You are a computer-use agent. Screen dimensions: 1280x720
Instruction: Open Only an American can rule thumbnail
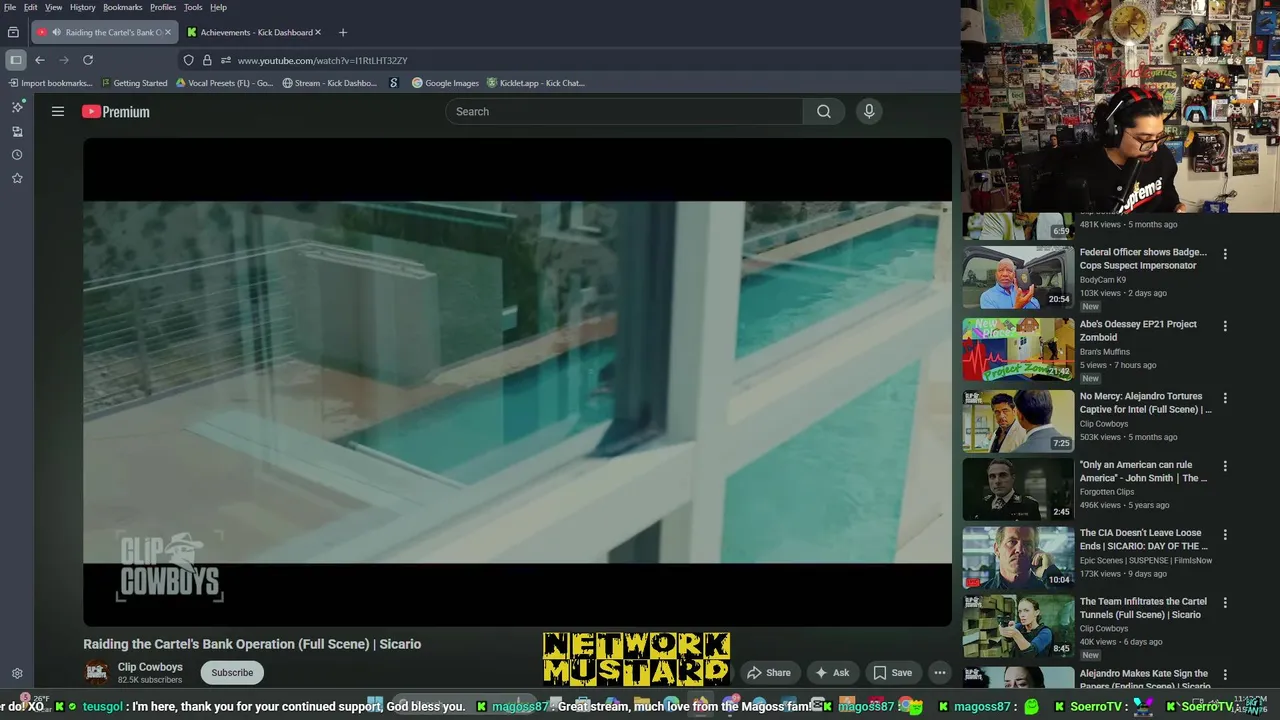coord(1018,490)
